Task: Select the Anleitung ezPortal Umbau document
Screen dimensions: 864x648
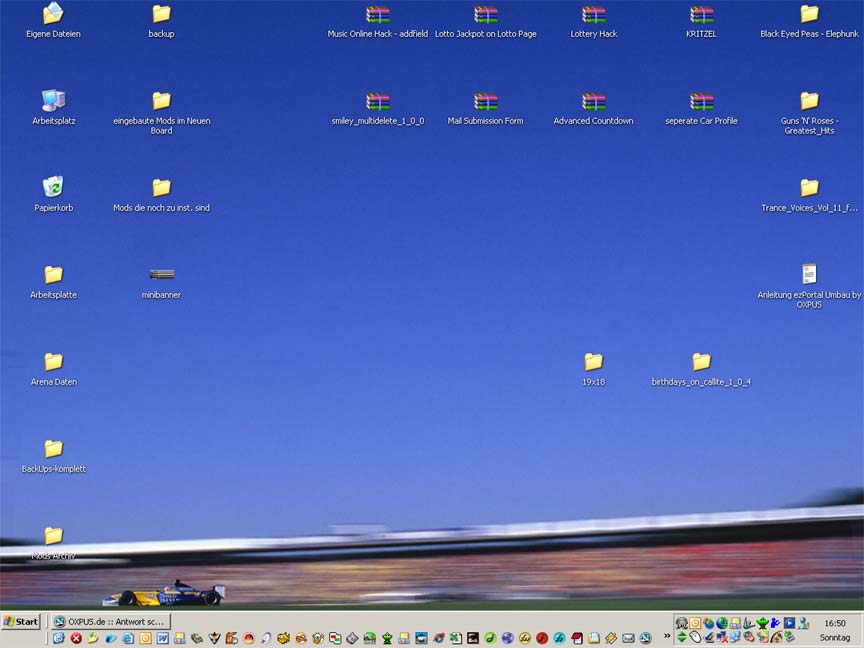Action: click(x=809, y=274)
